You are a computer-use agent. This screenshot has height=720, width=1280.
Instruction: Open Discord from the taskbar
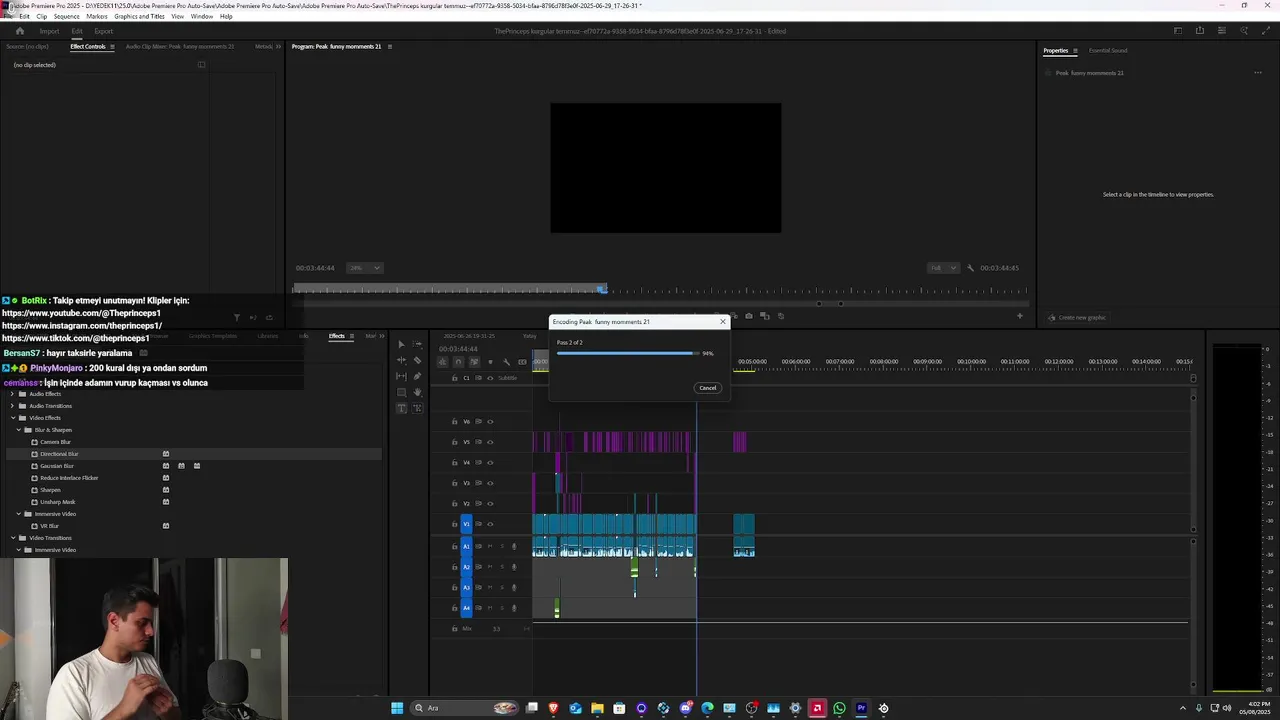[685, 708]
